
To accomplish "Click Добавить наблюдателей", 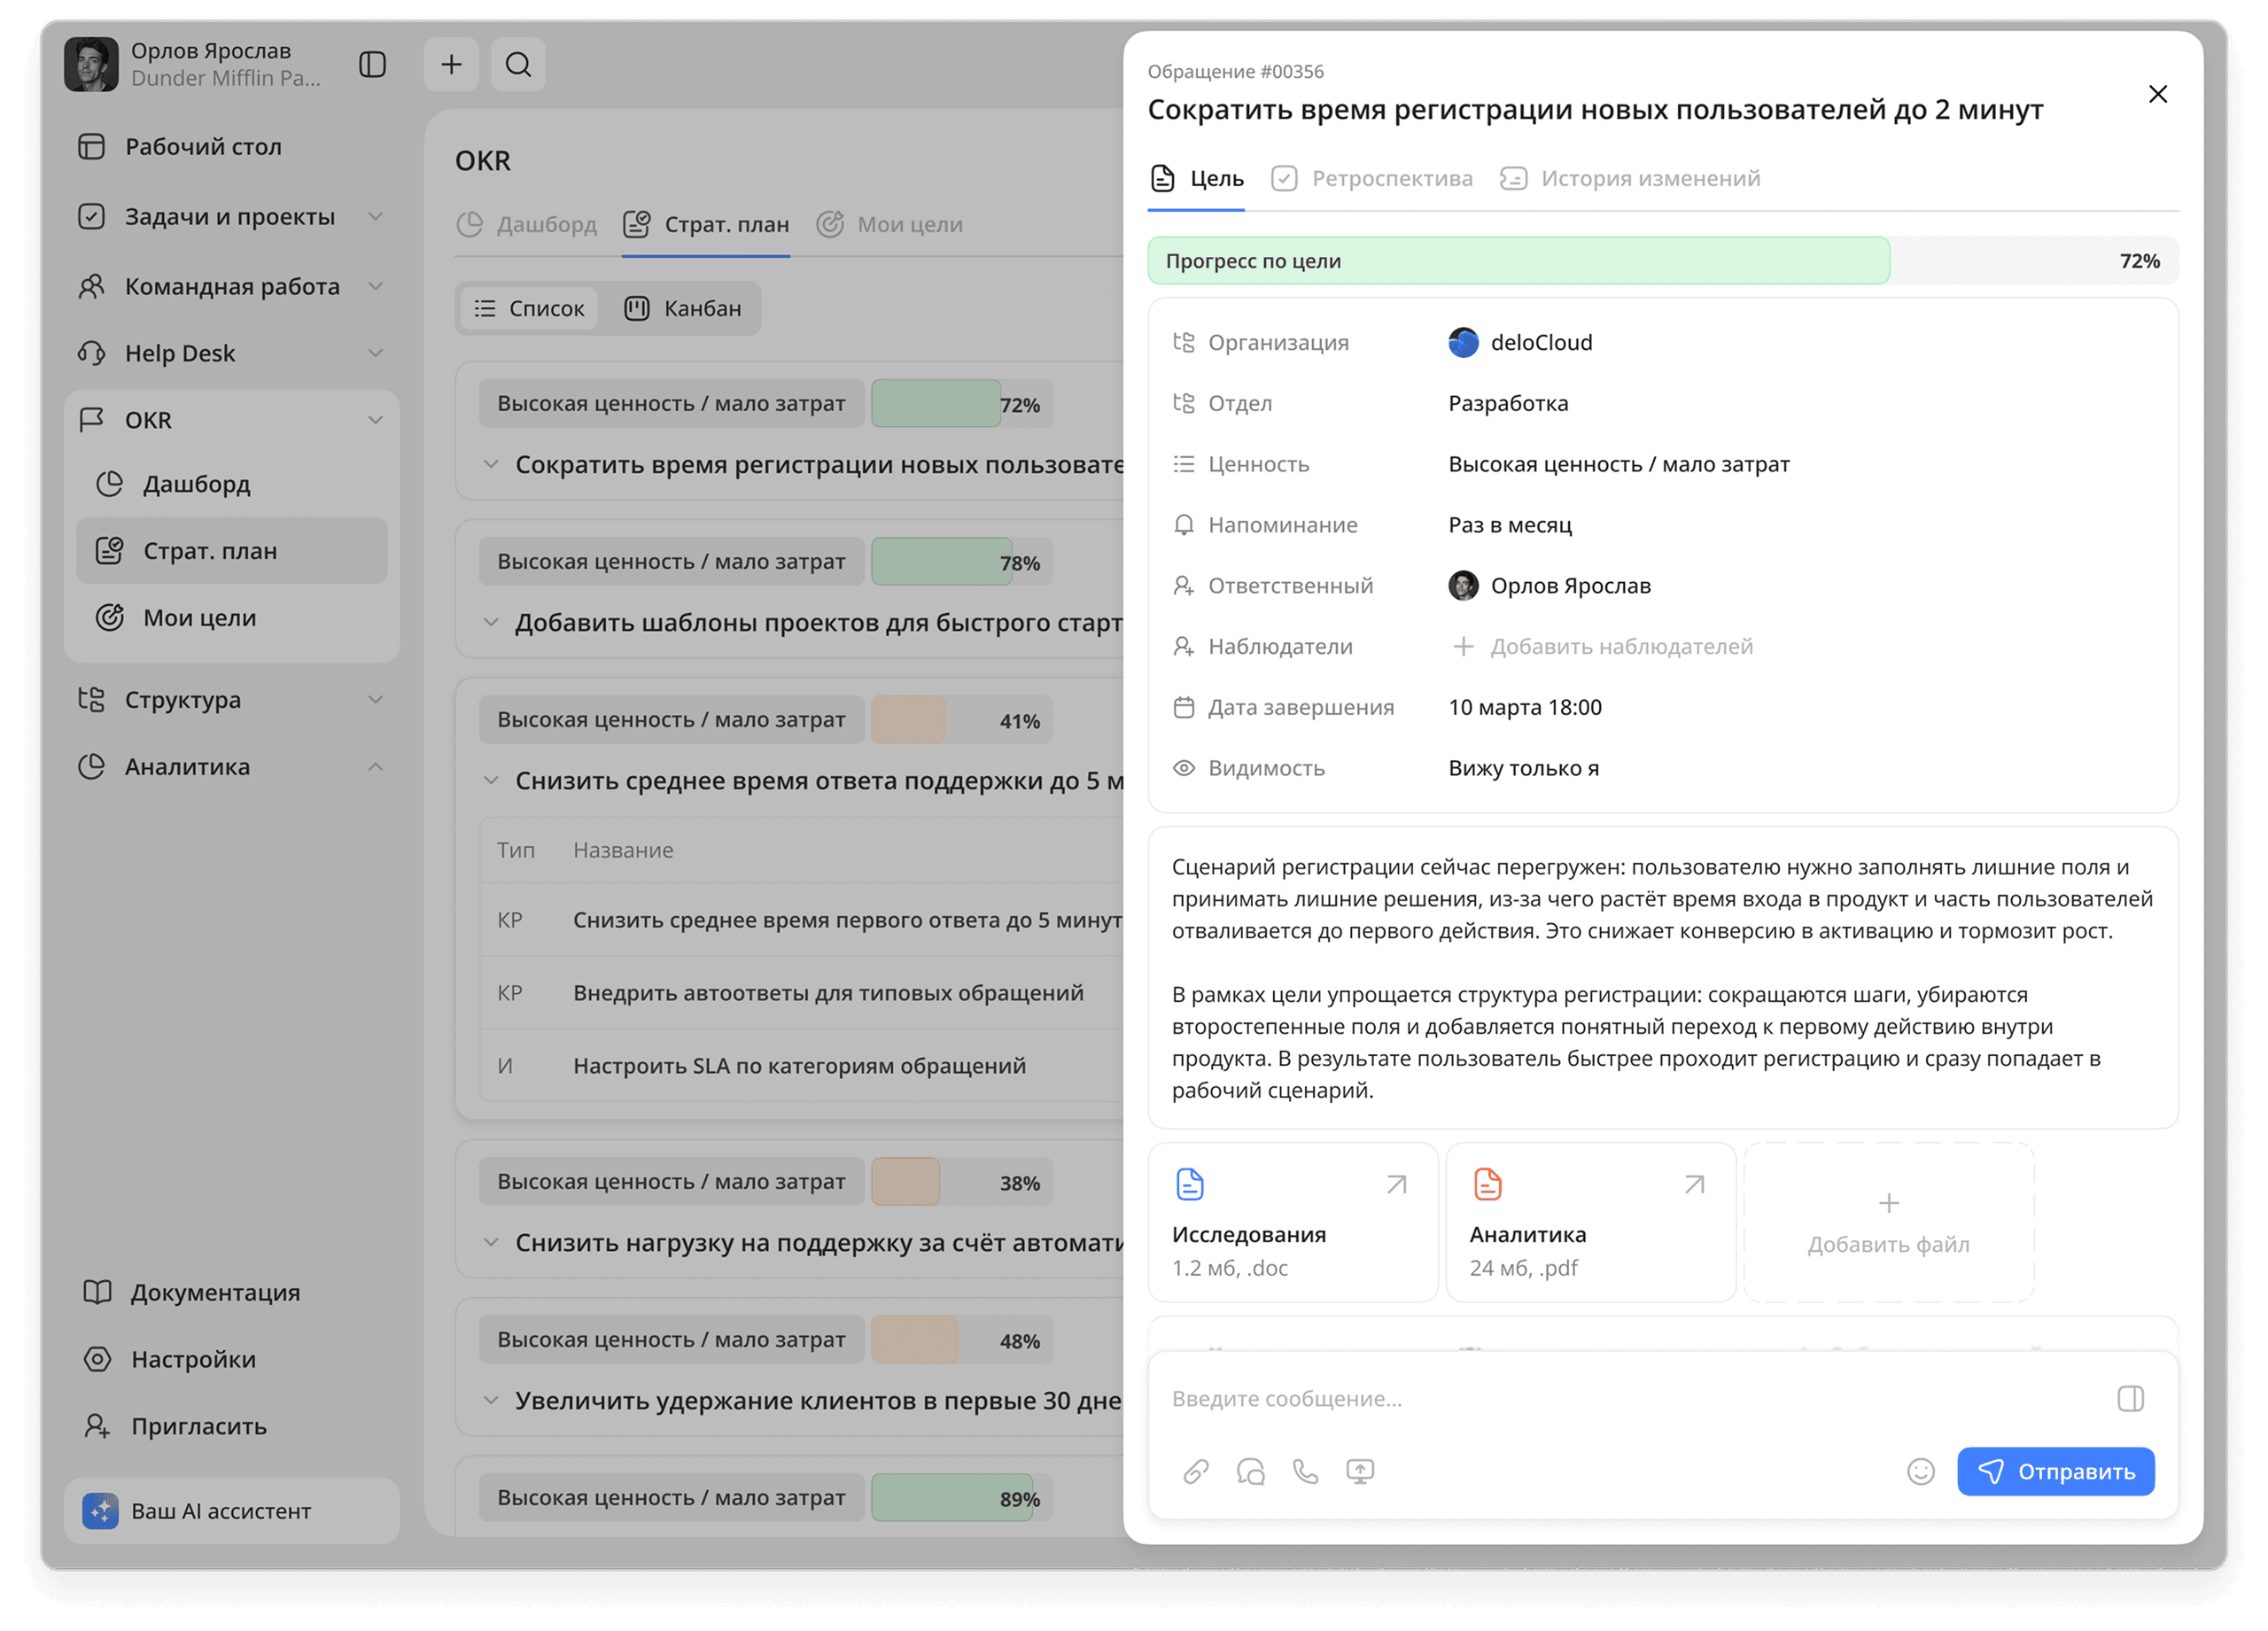I will [x=1602, y=647].
